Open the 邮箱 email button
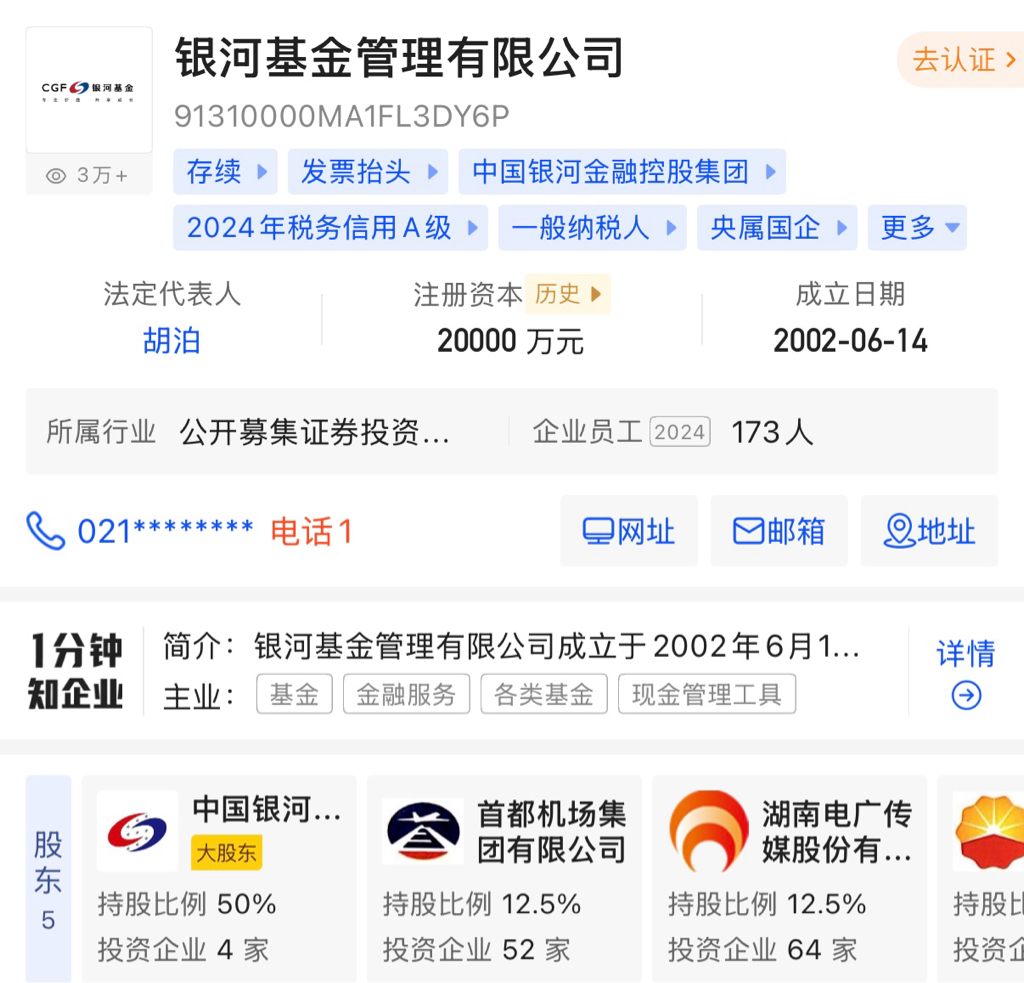This screenshot has width=1024, height=983. (779, 530)
